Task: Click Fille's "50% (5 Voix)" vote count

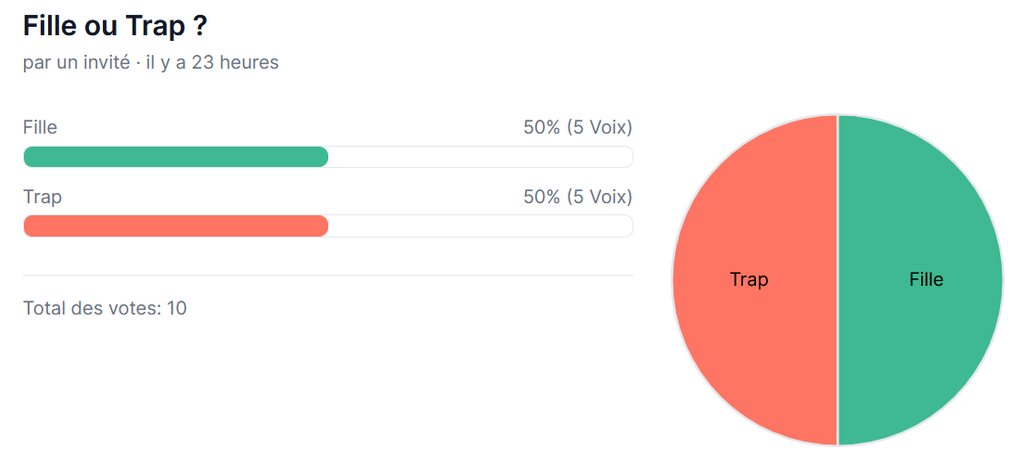Action: pos(577,127)
